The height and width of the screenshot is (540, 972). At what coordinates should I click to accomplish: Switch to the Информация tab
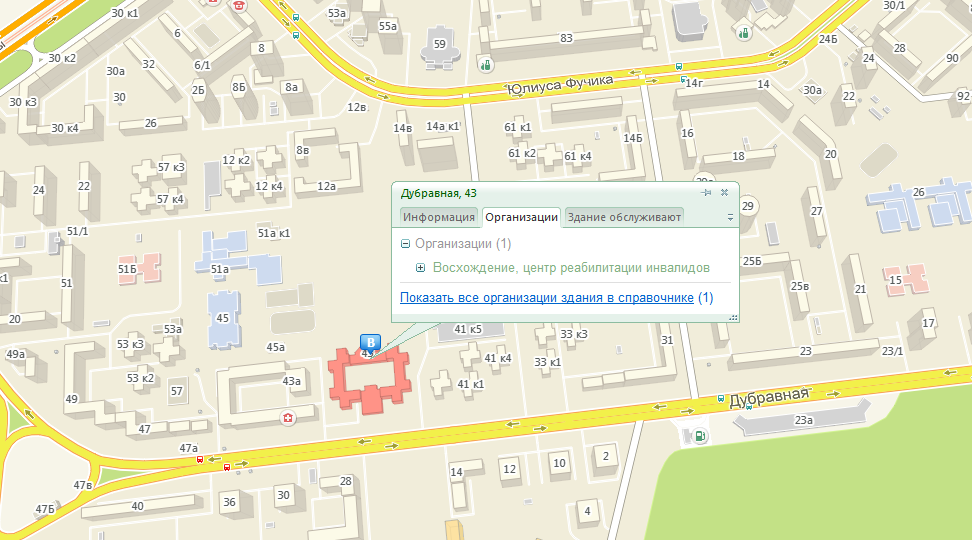coord(438,217)
